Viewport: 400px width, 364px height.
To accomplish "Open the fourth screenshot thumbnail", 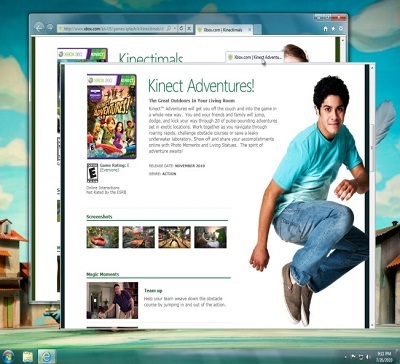I will (x=211, y=237).
